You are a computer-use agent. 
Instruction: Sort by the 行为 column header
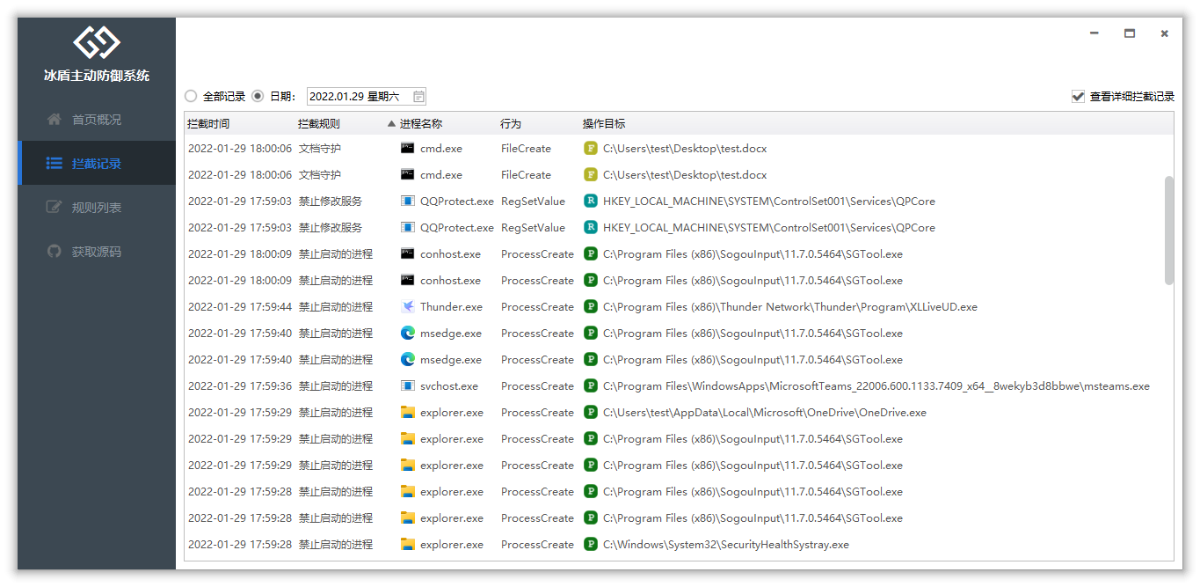pos(511,124)
